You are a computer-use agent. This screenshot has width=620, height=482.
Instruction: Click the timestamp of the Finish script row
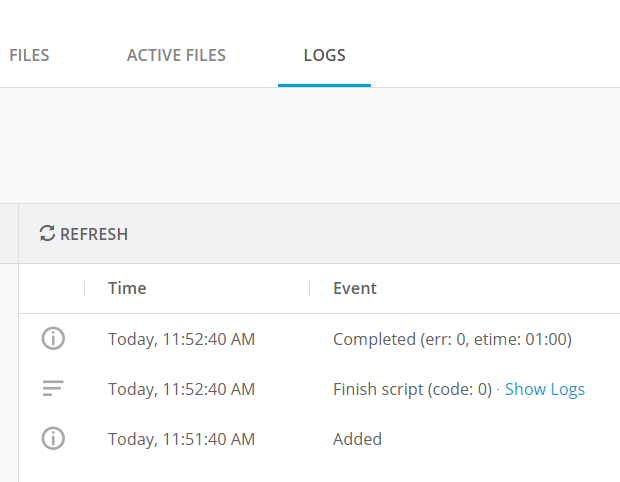click(x=181, y=389)
